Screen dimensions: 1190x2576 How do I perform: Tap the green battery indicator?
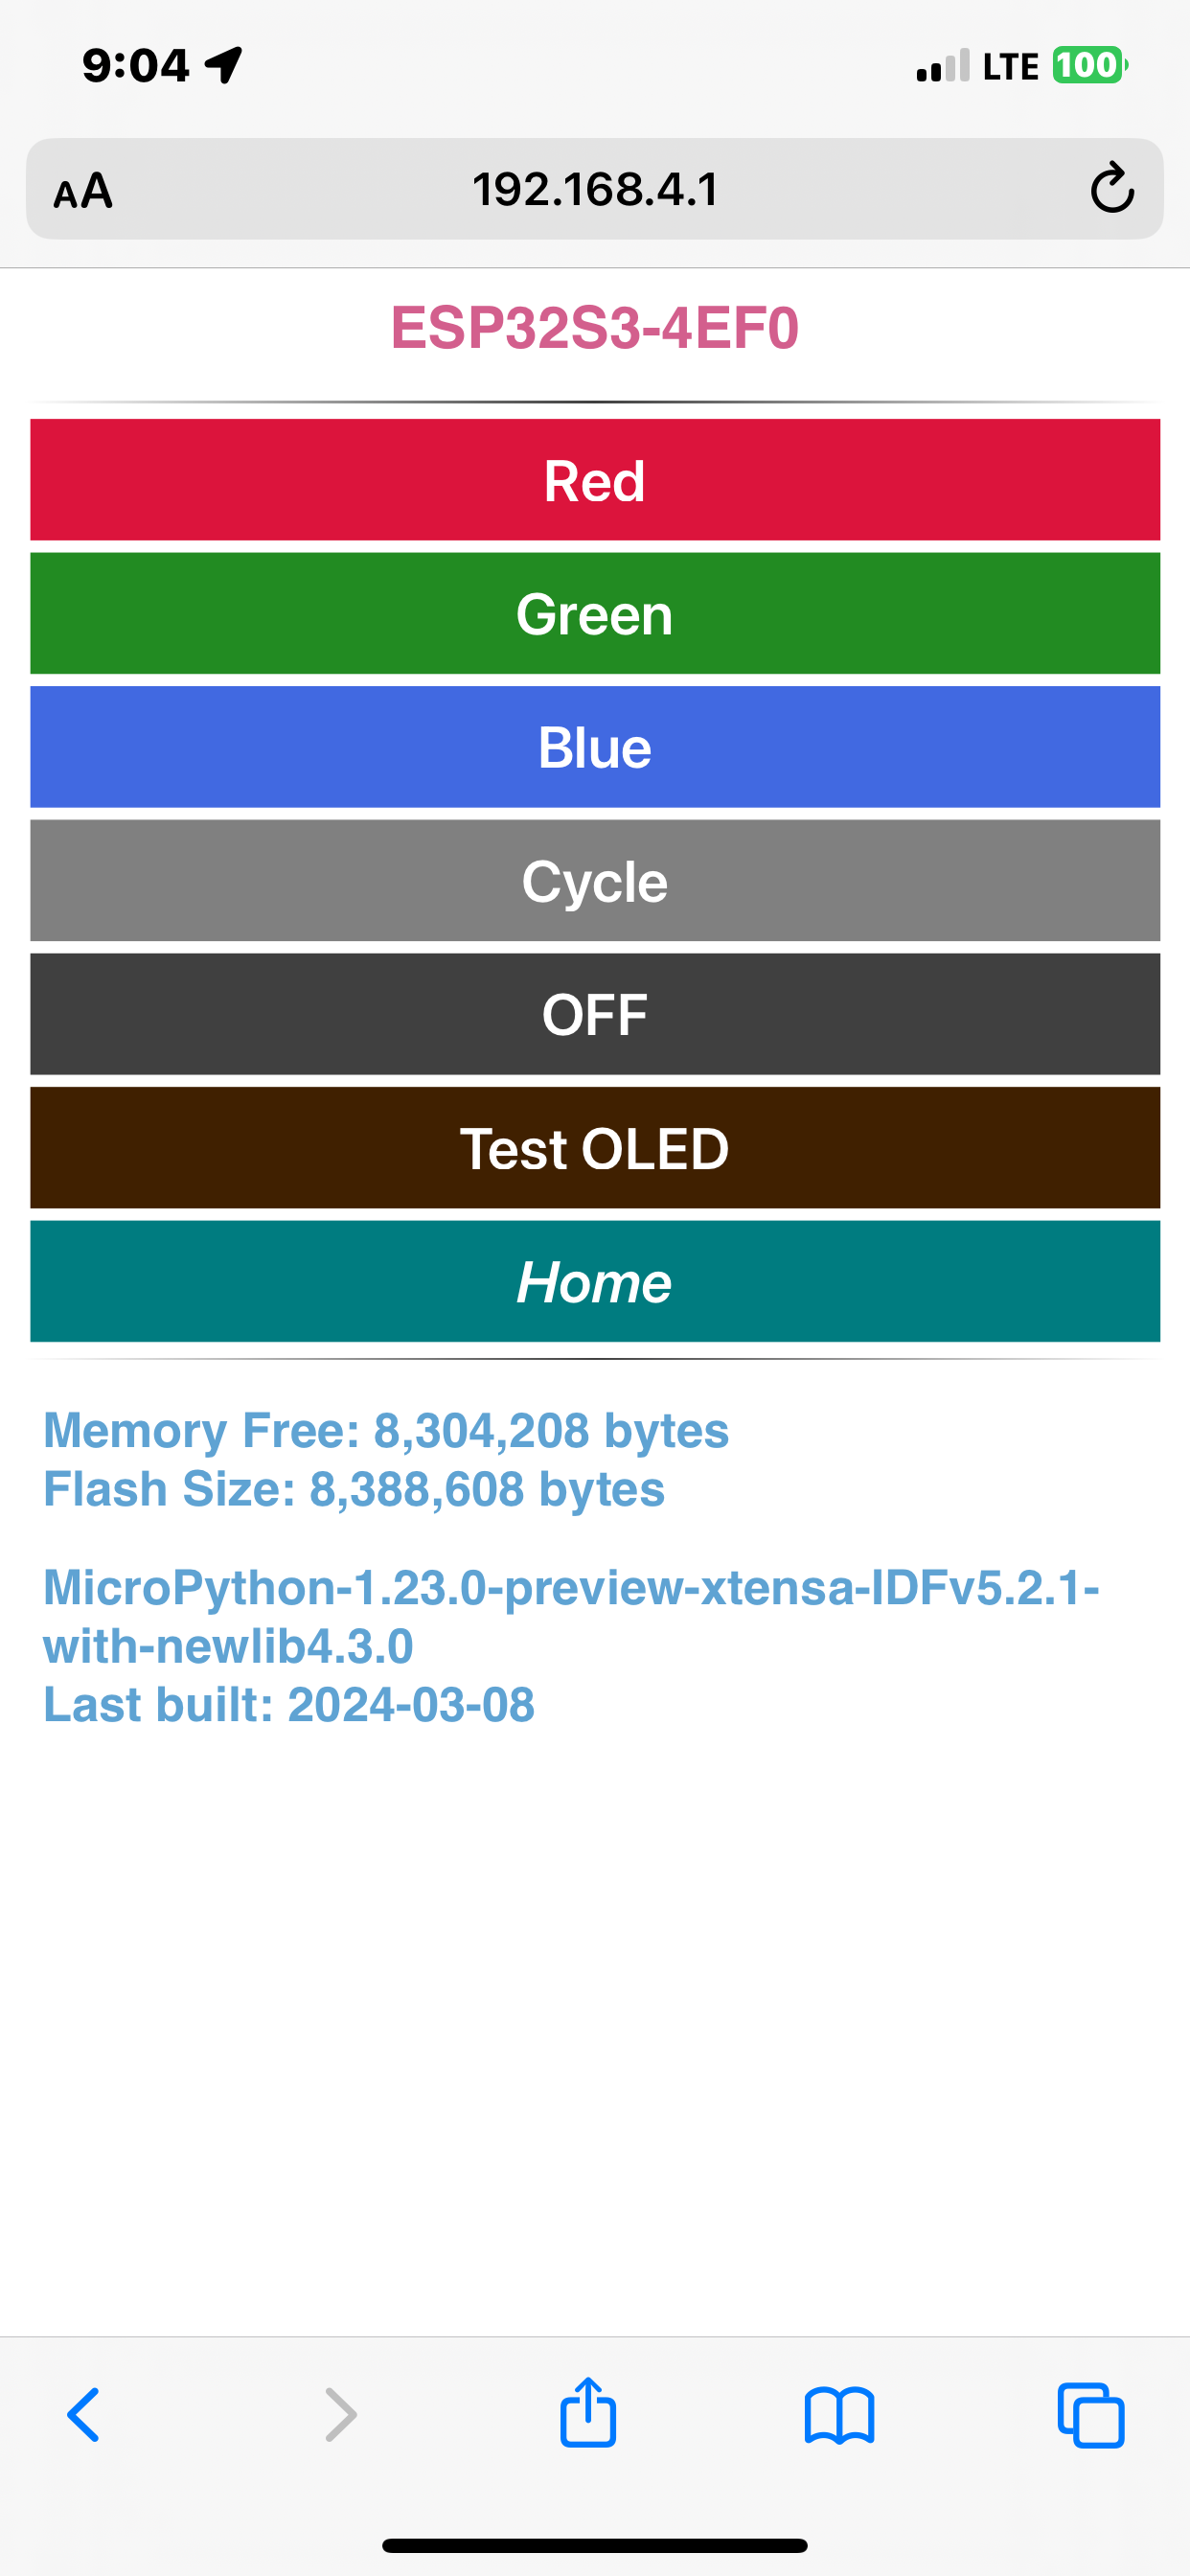(x=1089, y=66)
